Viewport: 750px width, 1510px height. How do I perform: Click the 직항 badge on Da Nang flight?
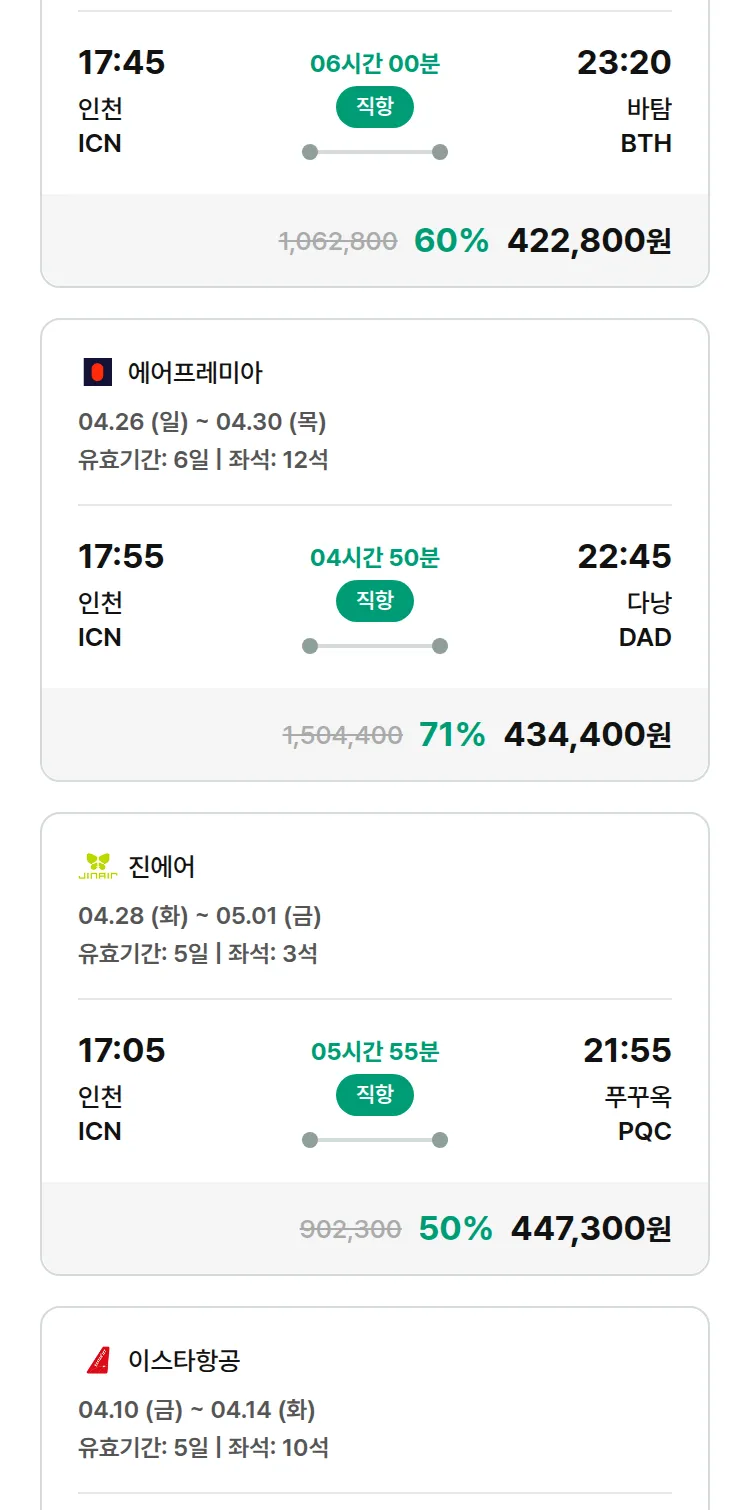tap(375, 601)
